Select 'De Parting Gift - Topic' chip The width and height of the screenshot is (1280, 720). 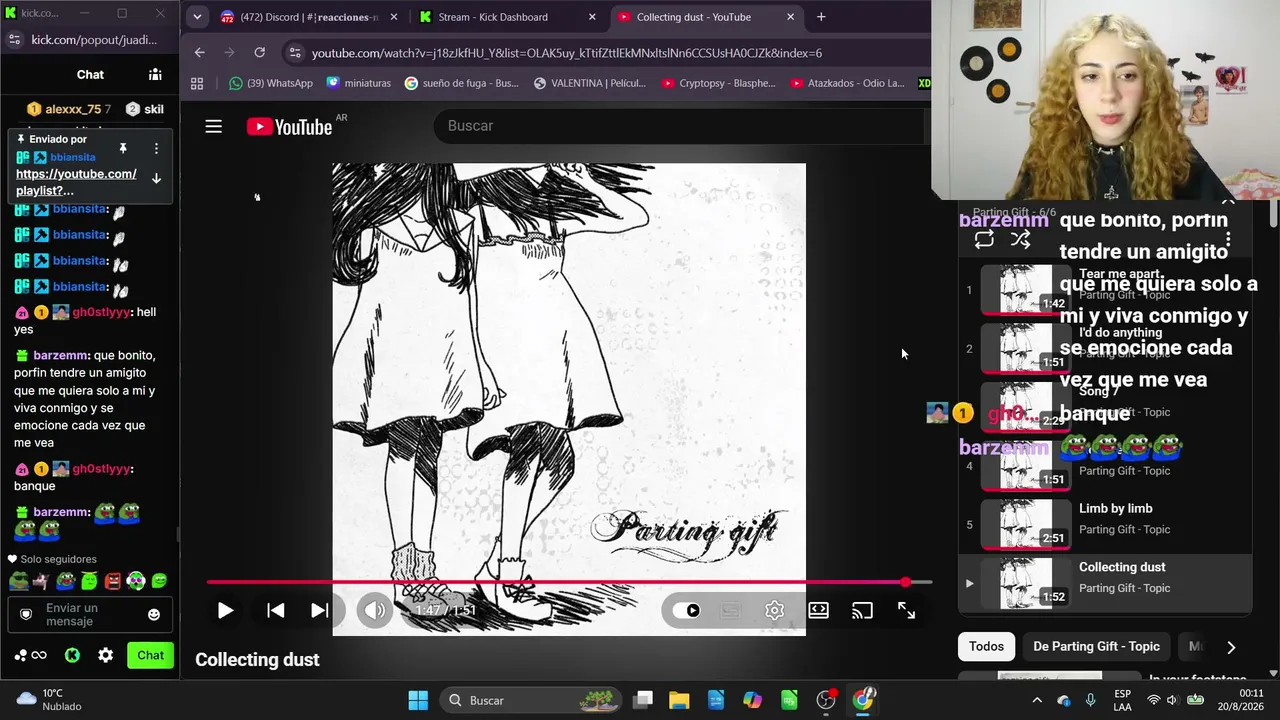pyautogui.click(x=1096, y=646)
